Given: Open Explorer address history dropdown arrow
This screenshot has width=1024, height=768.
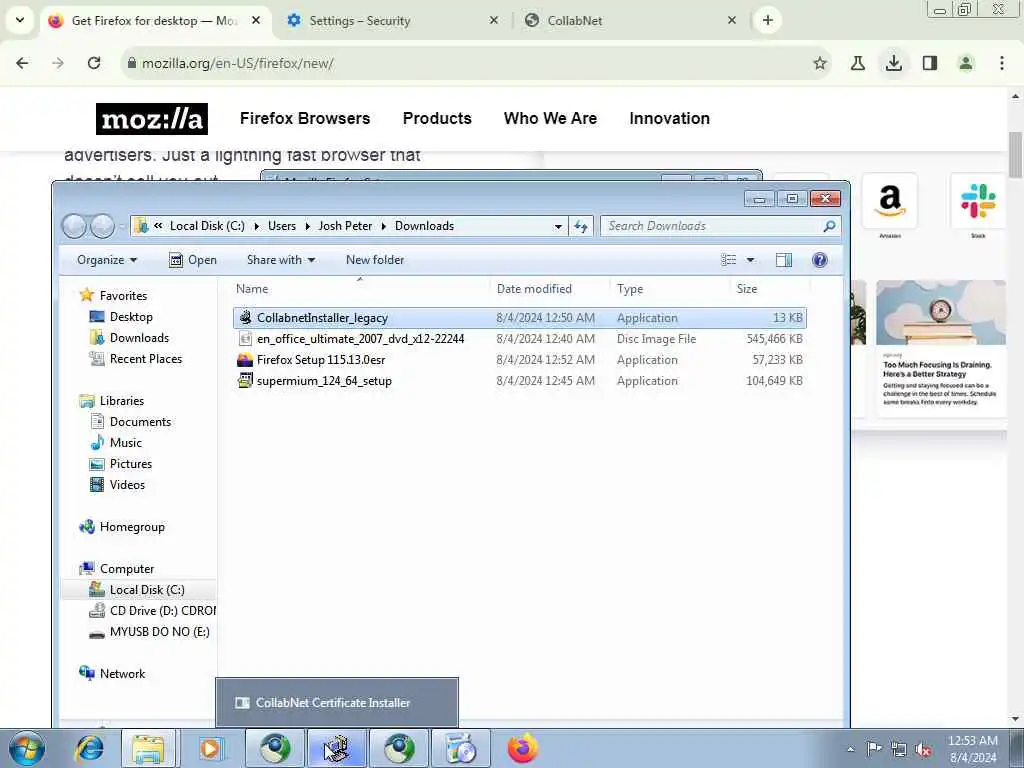Looking at the screenshot, I should click(x=558, y=226).
